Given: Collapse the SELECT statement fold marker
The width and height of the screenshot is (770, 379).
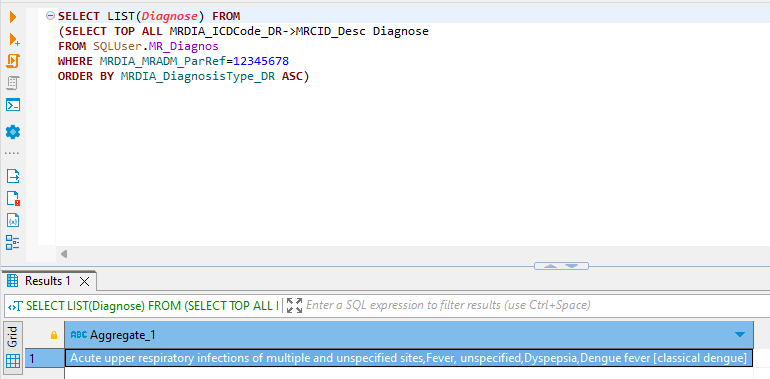Looking at the screenshot, I should 50,16.
